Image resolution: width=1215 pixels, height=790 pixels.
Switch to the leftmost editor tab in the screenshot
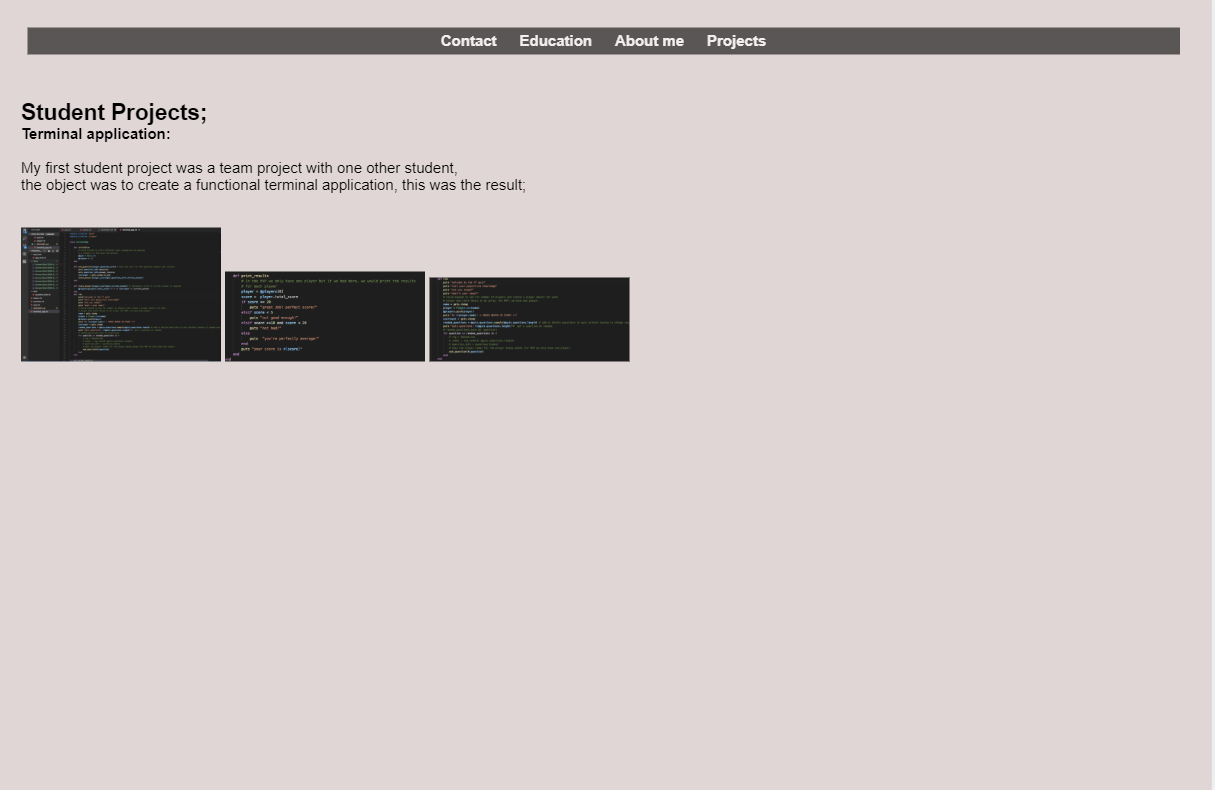click(68, 230)
